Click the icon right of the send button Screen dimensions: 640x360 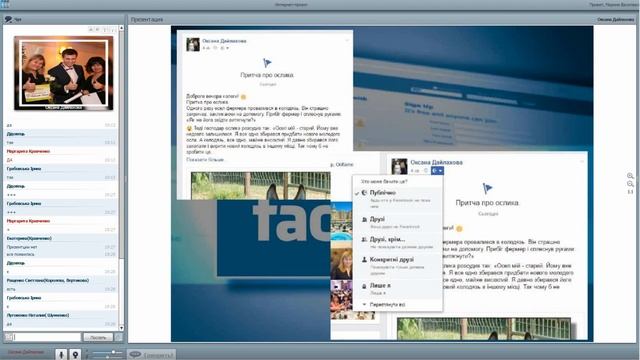click(118, 337)
